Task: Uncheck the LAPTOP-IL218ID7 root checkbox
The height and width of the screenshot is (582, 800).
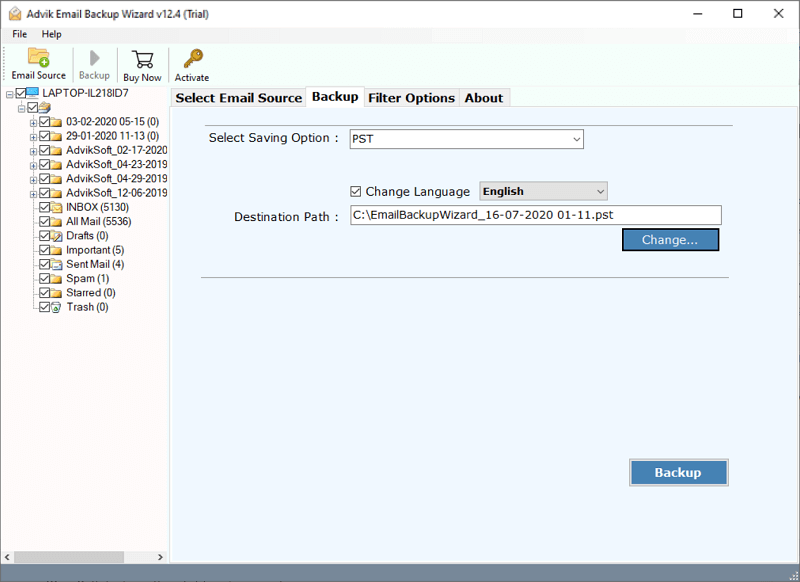Action: coord(20,93)
